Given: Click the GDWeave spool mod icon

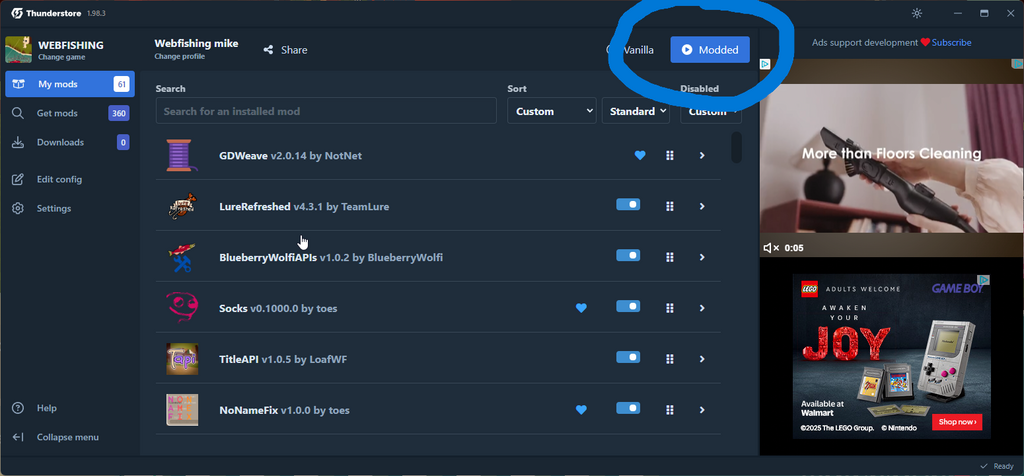Looking at the screenshot, I should pos(182,155).
